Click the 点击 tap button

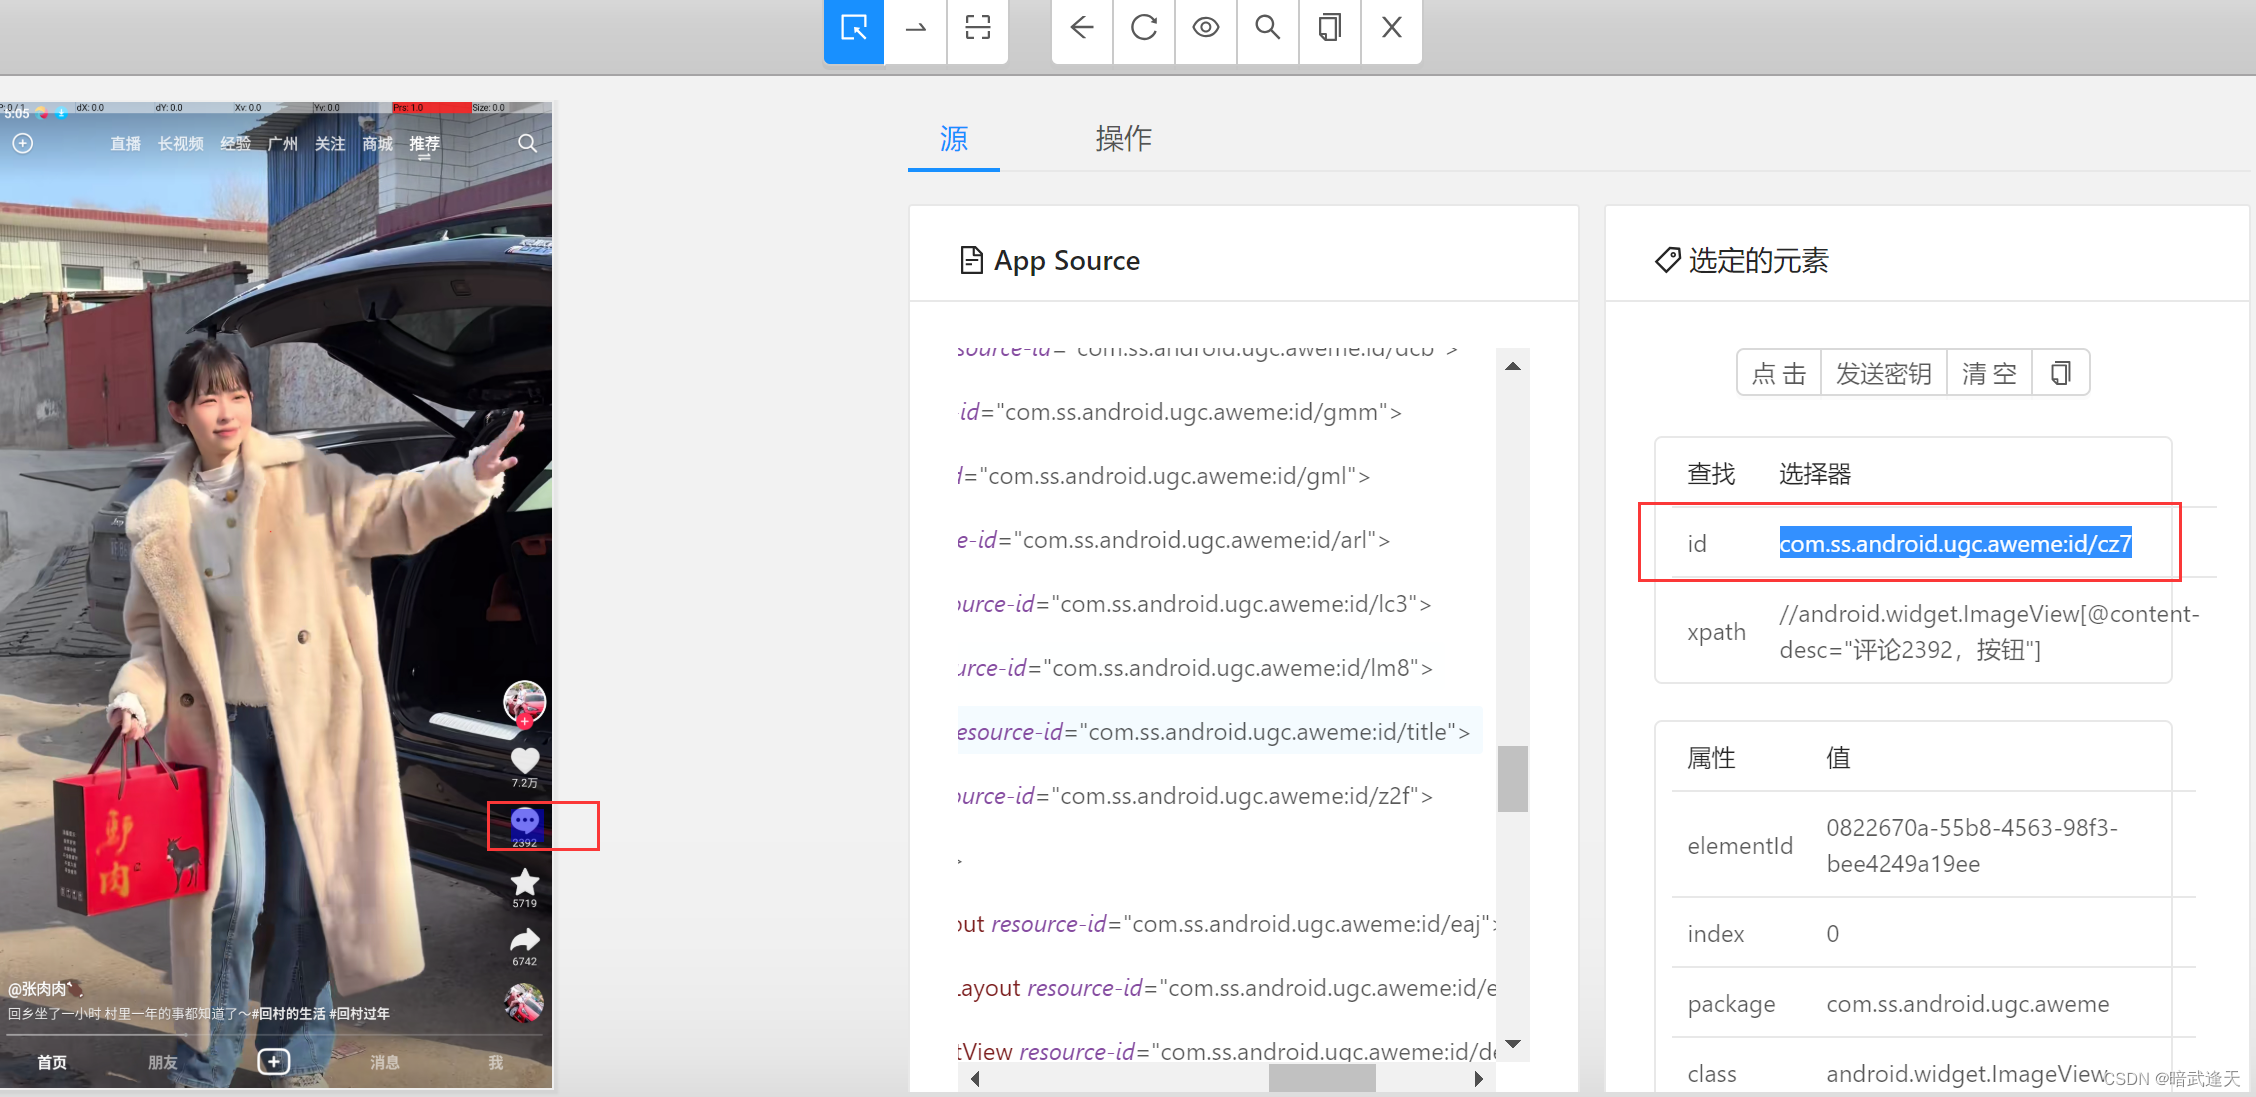pos(1779,374)
